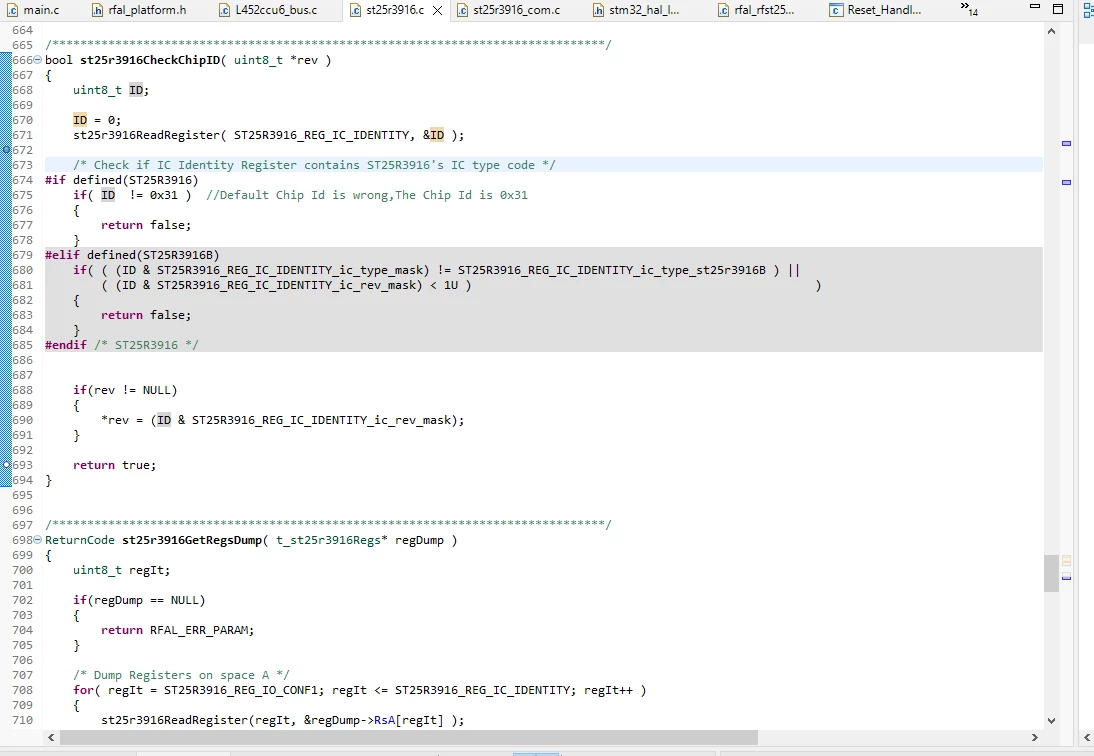
Task: Jump to the topmost overview ruler annotation
Action: pos(1066,144)
